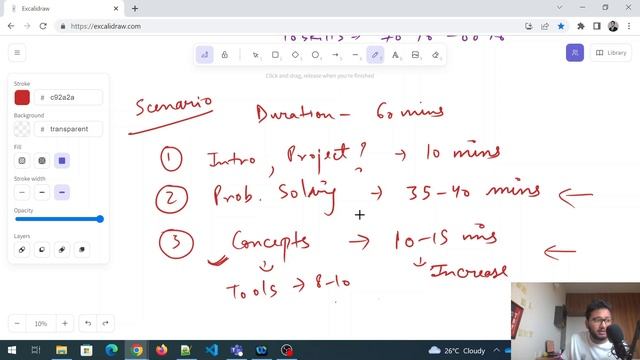Image resolution: width=640 pixels, height=360 pixels.
Task: Set stroke width to bold
Action: (x=42, y=192)
